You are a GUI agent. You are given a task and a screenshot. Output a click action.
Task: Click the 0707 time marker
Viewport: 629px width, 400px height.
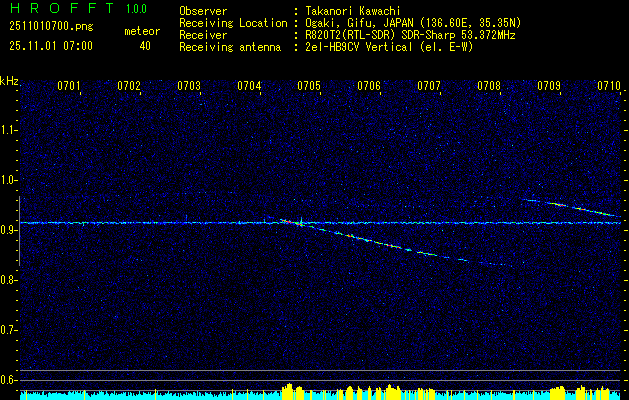pyautogui.click(x=428, y=87)
